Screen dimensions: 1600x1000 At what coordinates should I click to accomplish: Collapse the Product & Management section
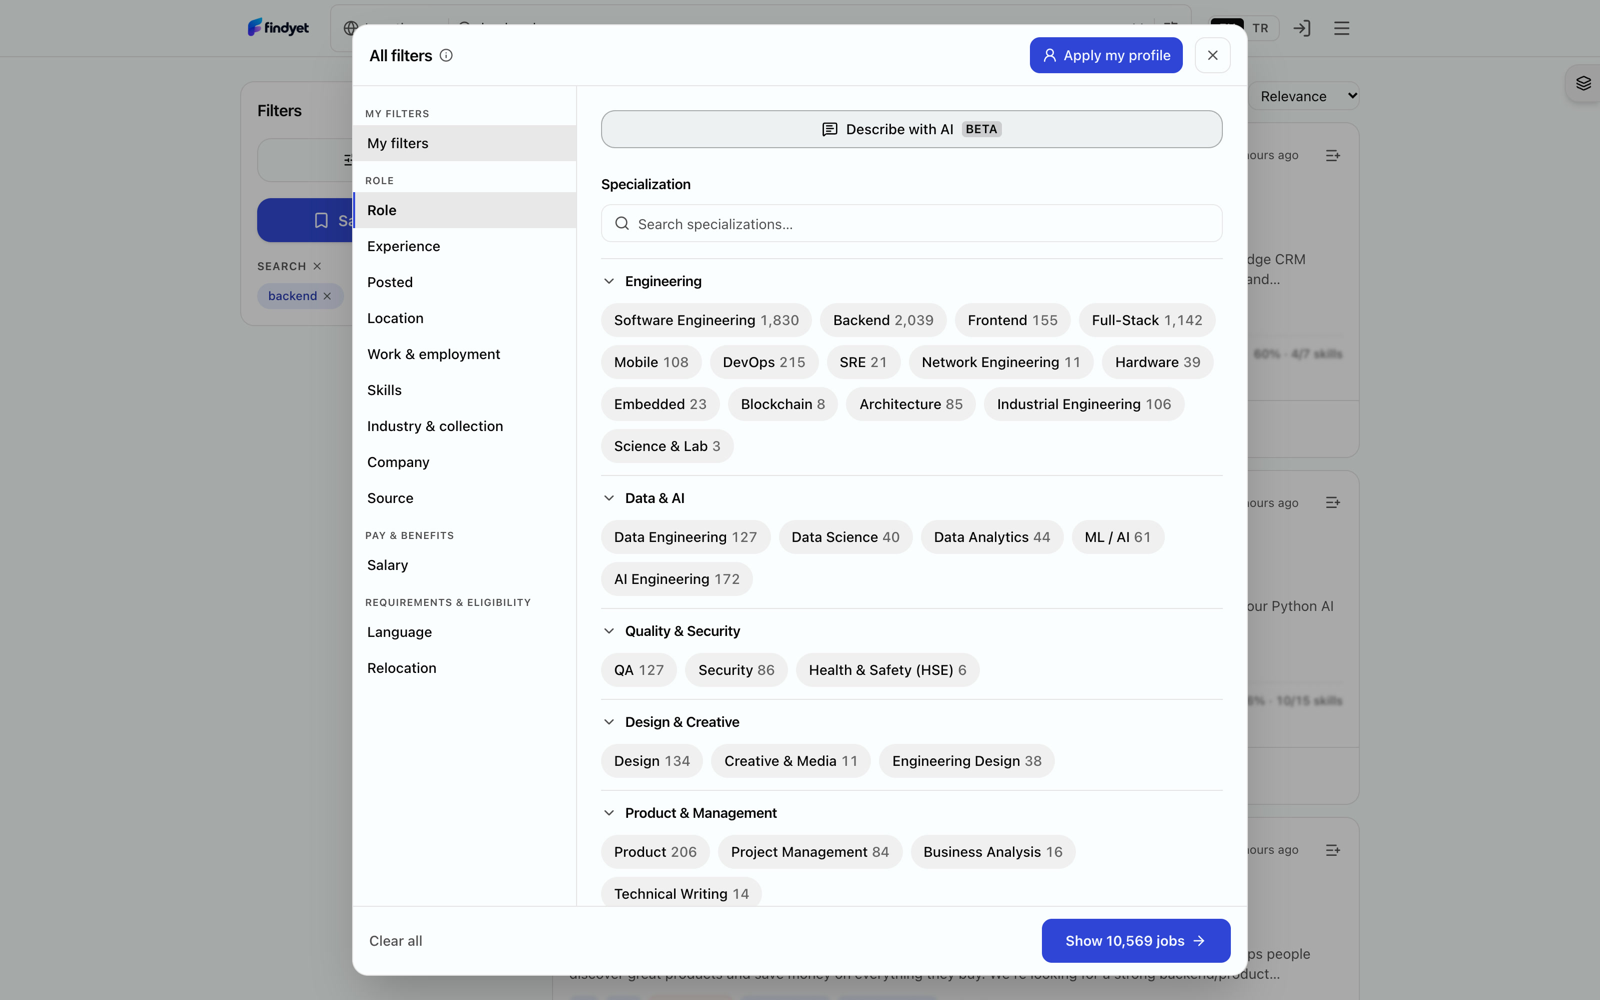609,813
